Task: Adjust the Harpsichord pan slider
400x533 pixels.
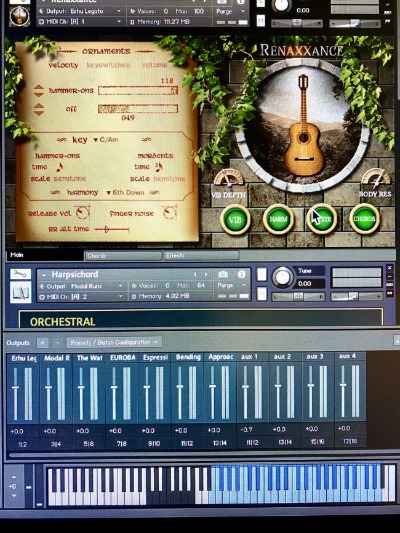Action: click(x=298, y=297)
